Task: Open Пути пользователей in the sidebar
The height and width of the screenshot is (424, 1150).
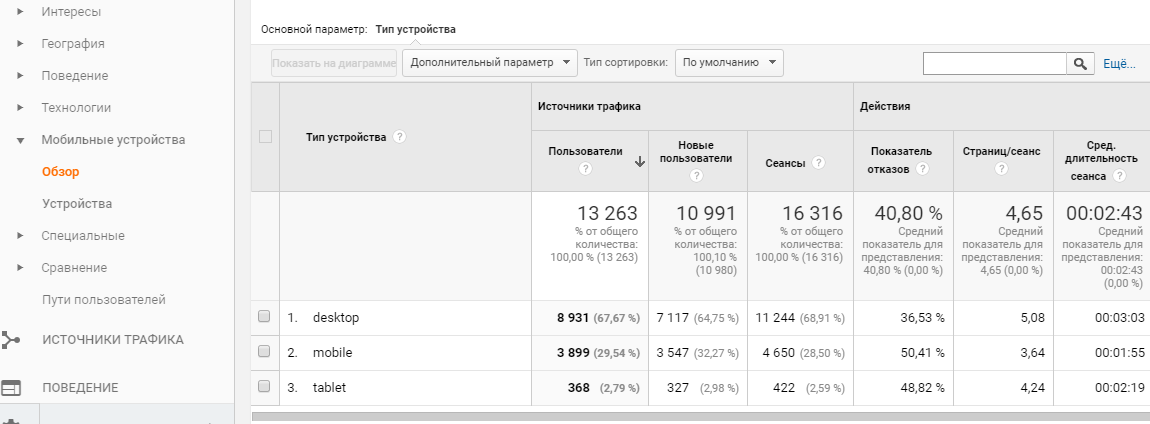Action: tap(103, 300)
